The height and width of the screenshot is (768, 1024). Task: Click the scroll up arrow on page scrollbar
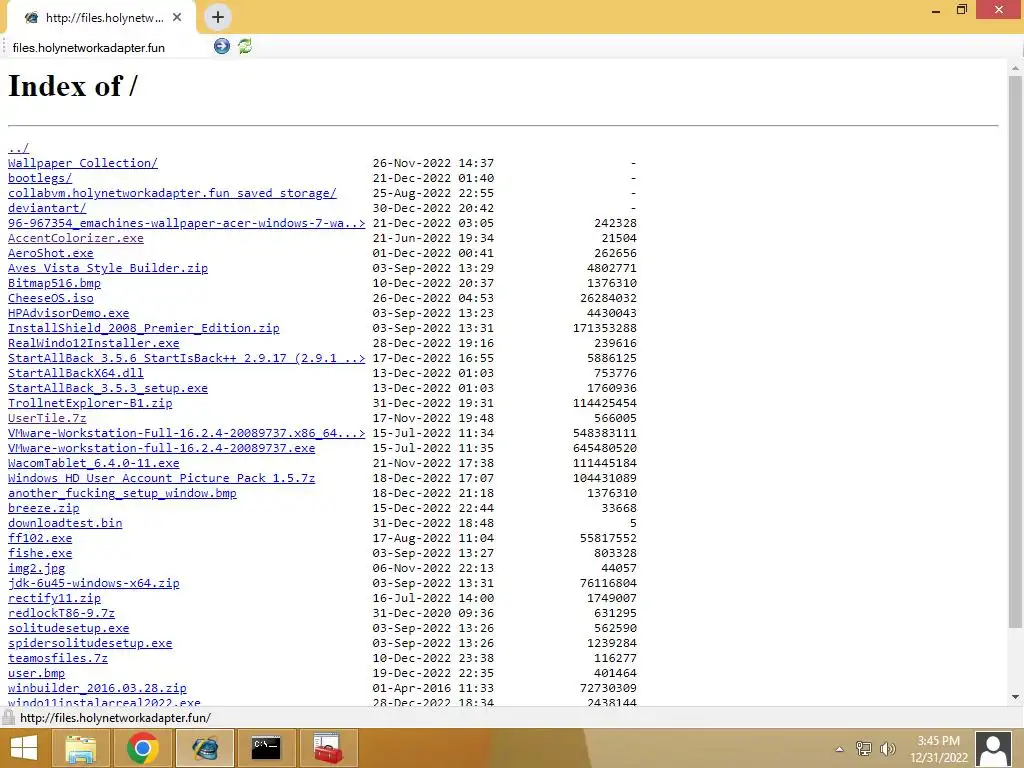[x=1015, y=68]
